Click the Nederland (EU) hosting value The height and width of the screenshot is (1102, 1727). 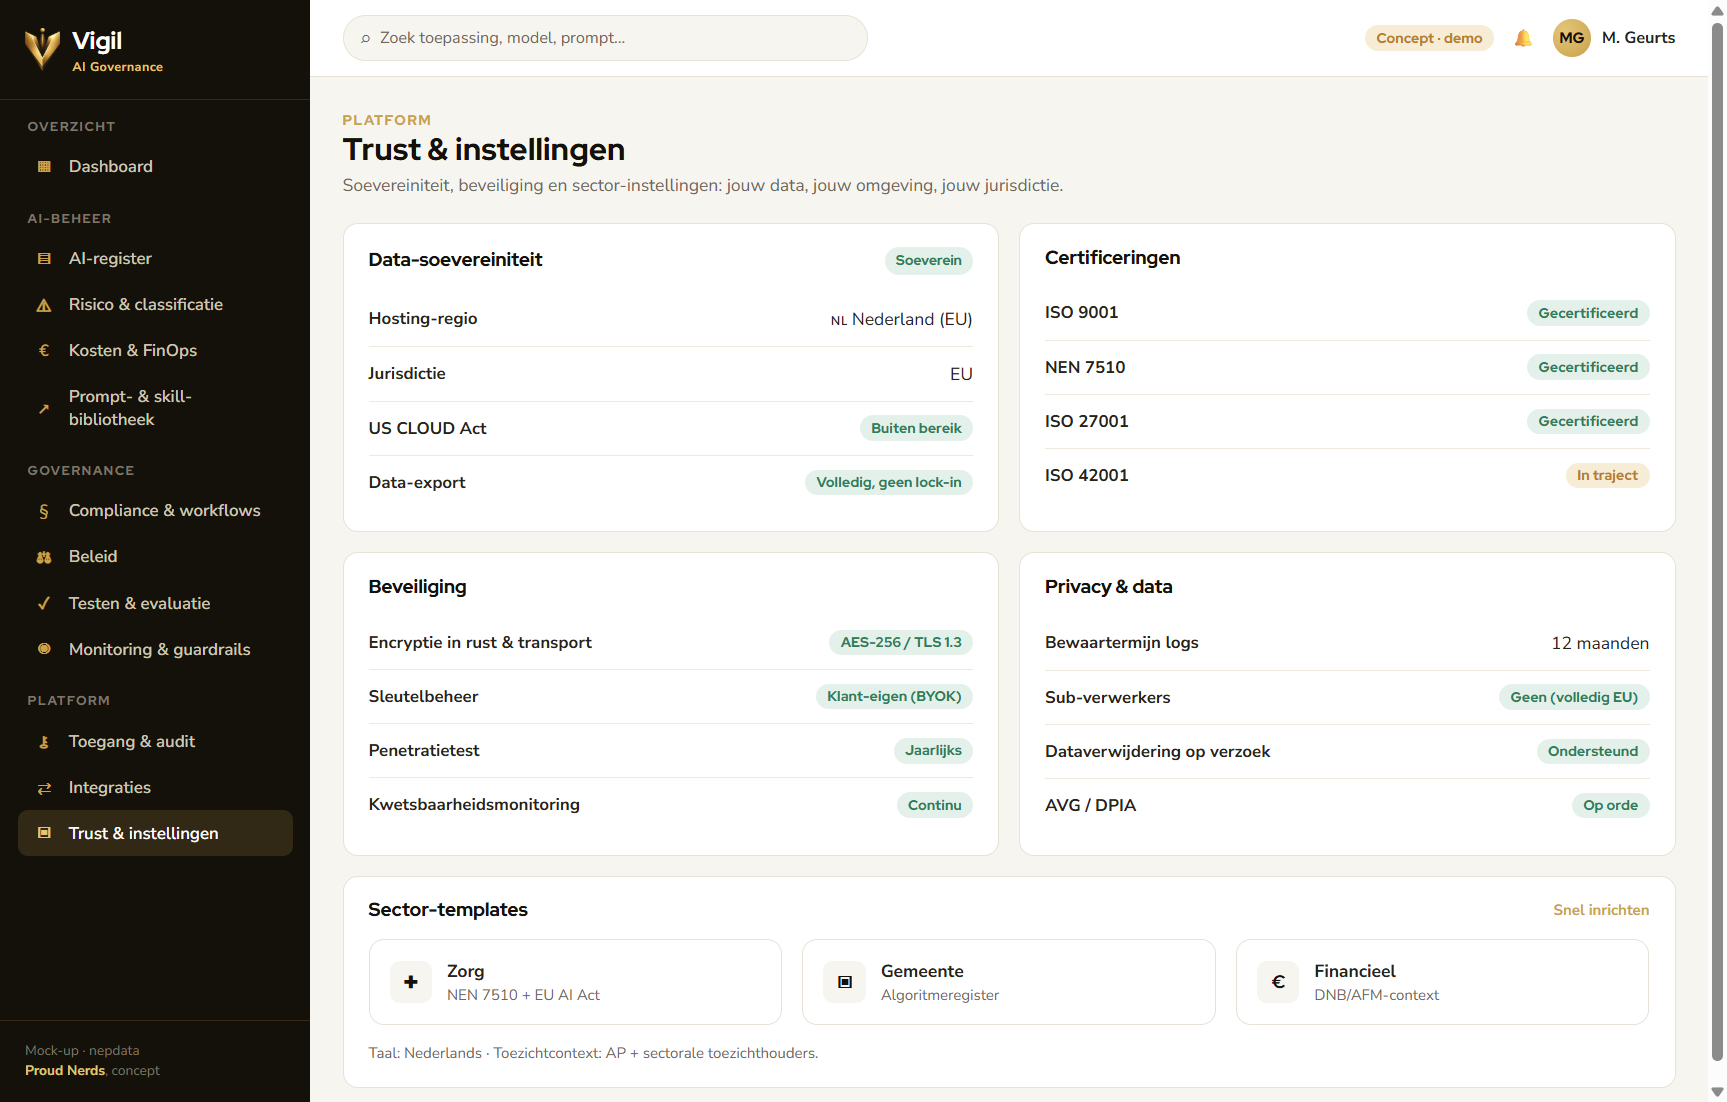point(901,319)
